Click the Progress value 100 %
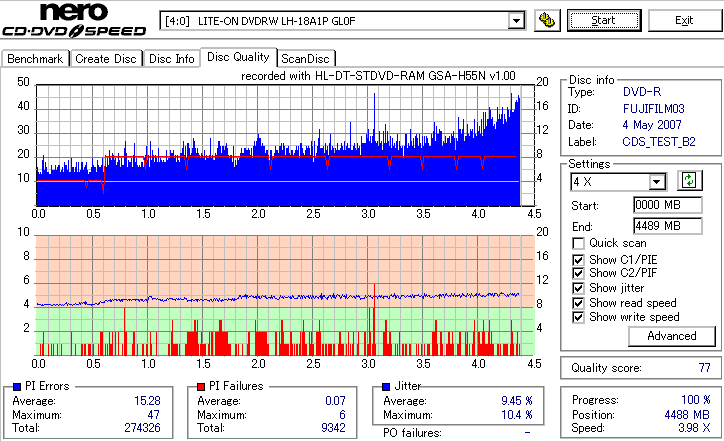The width and height of the screenshot is (724, 441). pyautogui.click(x=696, y=400)
